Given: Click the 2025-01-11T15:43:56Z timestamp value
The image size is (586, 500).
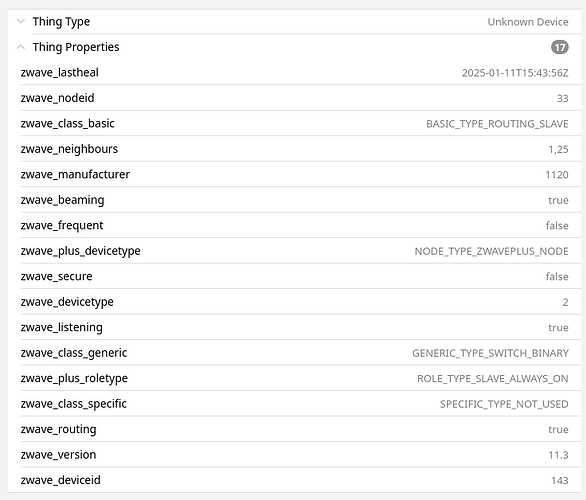Looking at the screenshot, I should 515,73.
